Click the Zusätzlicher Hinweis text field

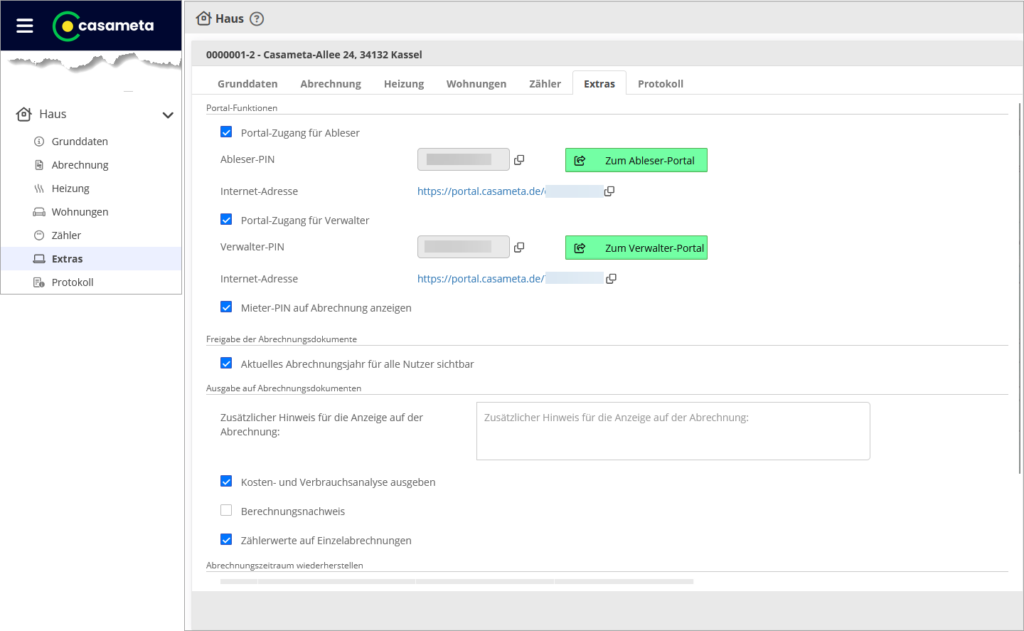coord(672,431)
